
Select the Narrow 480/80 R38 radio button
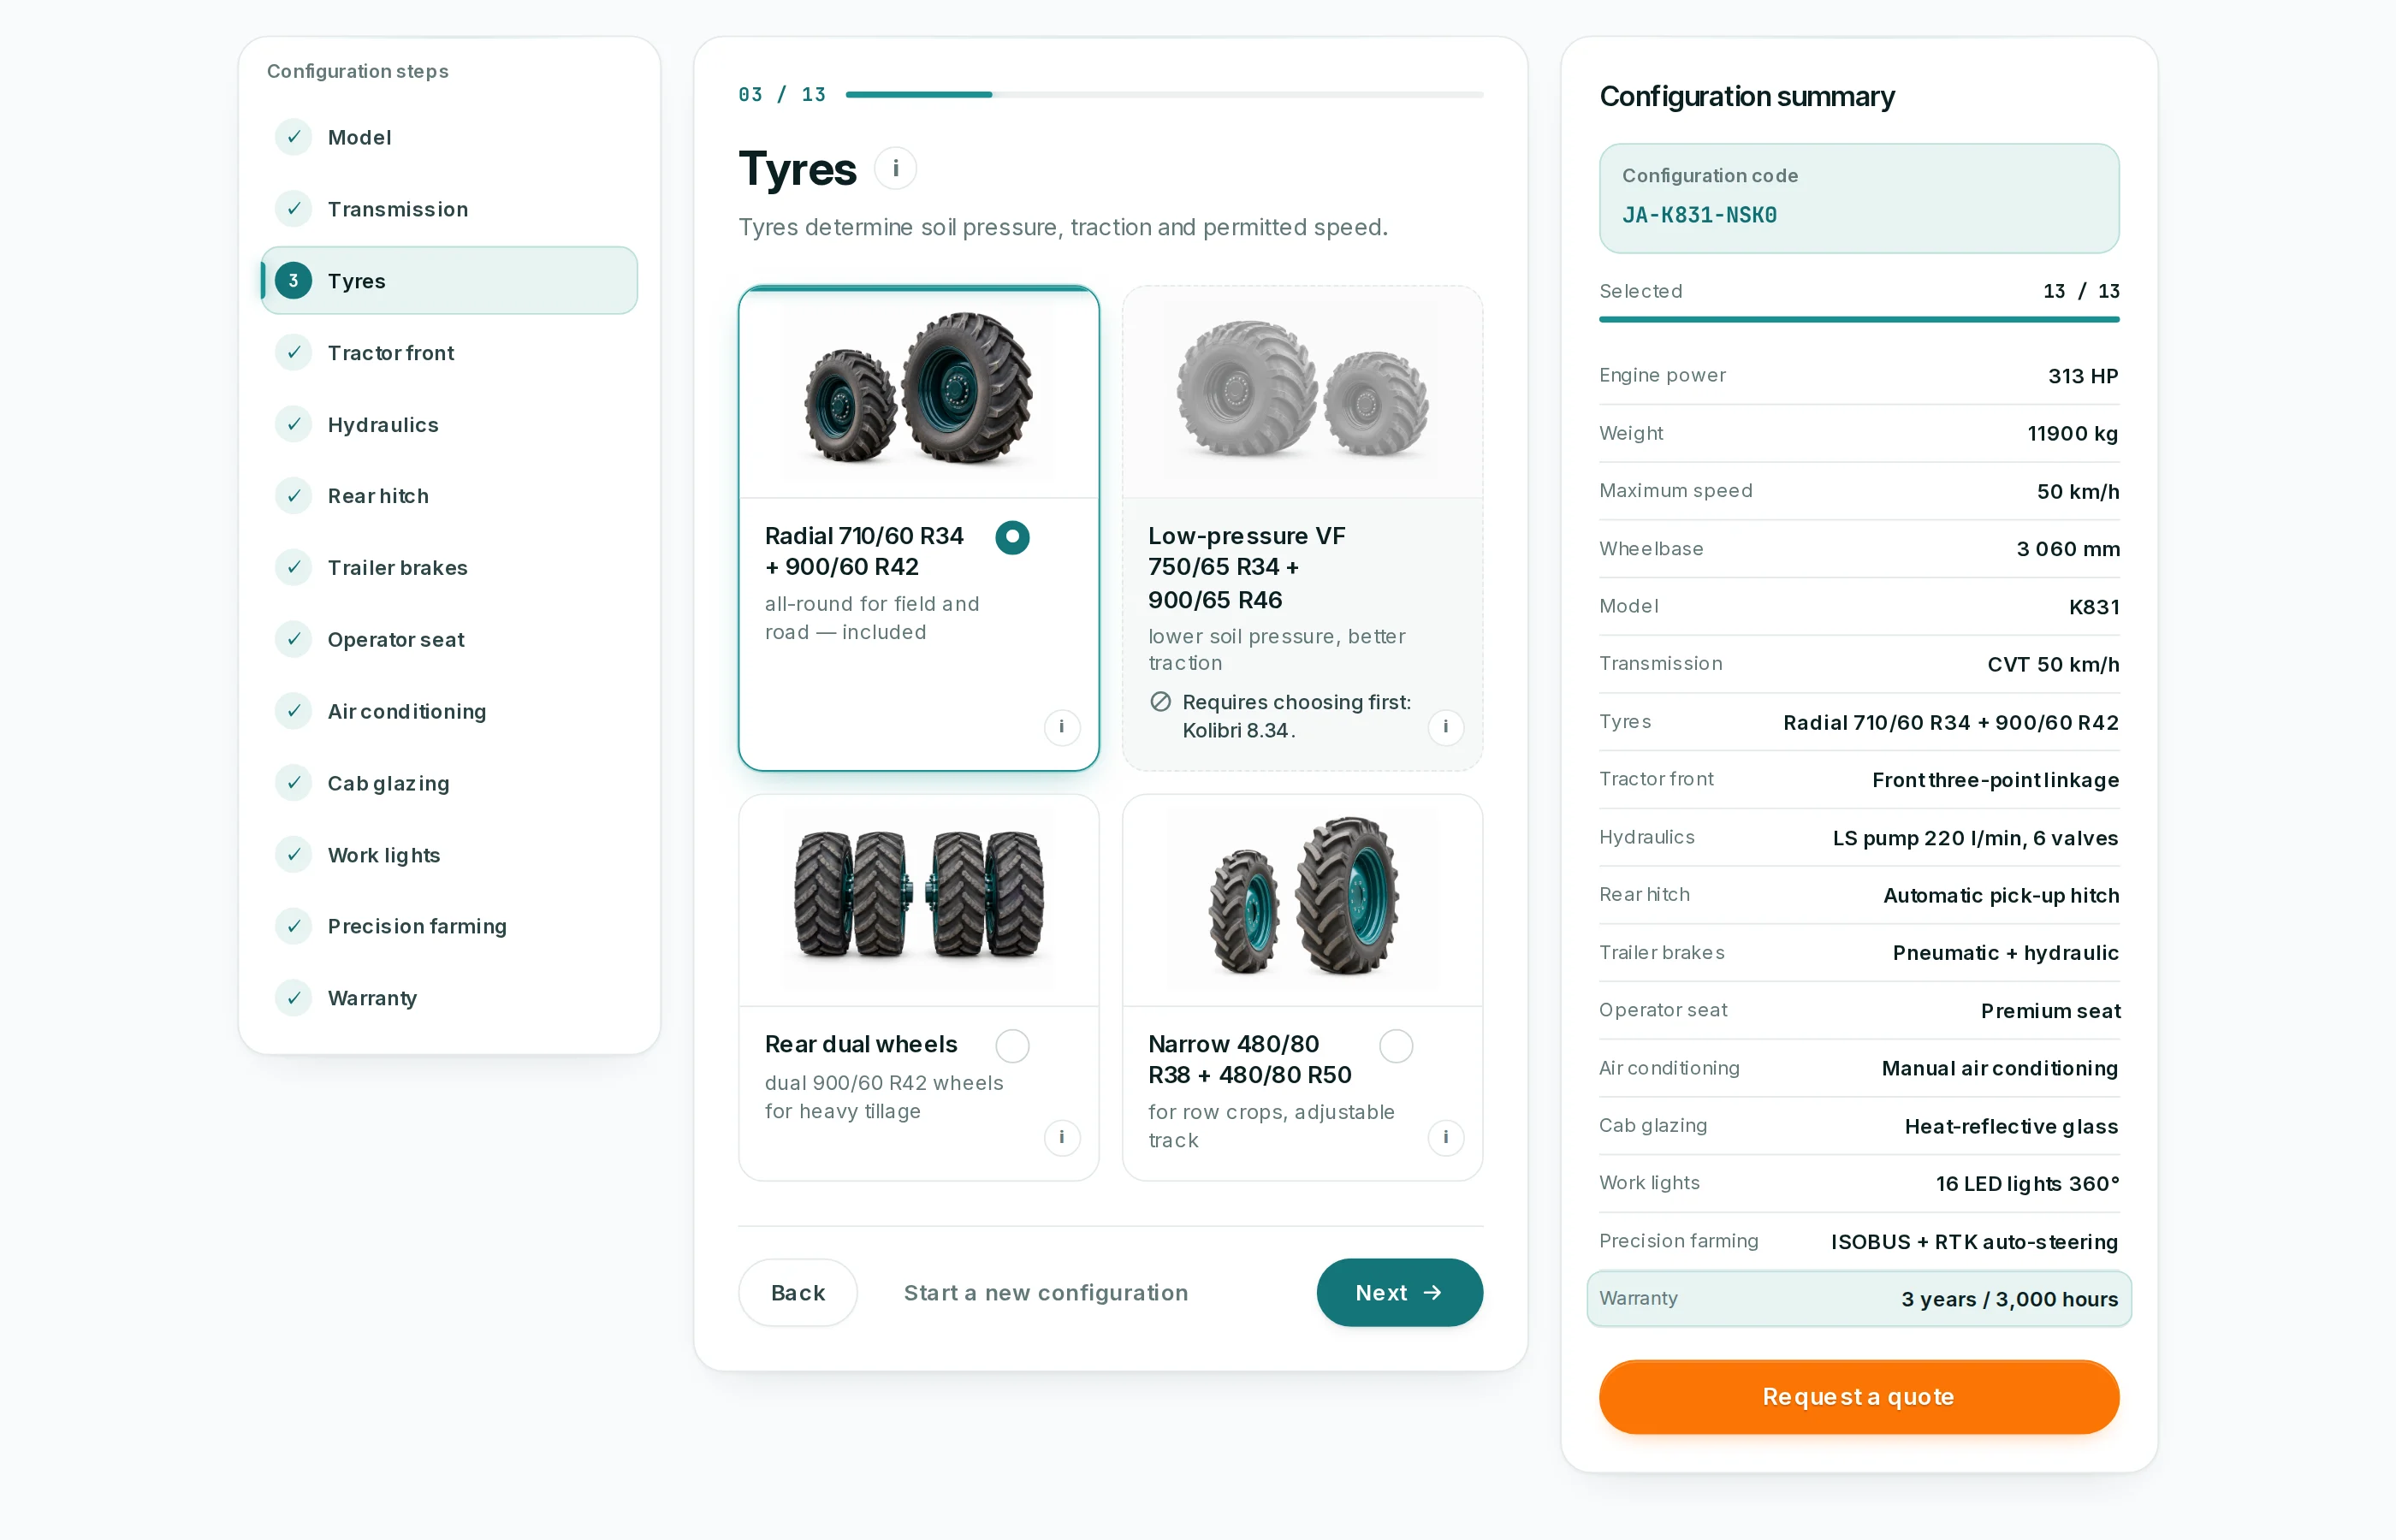tap(1396, 1046)
